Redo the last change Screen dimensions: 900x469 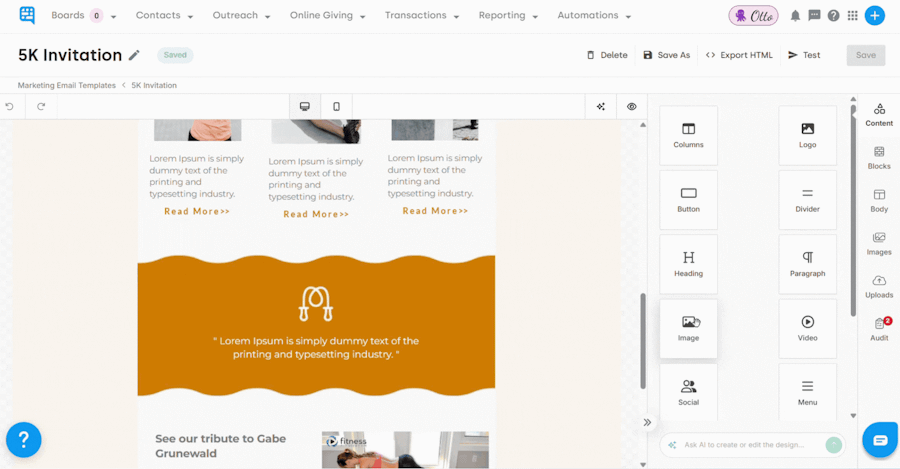pyautogui.click(x=41, y=106)
